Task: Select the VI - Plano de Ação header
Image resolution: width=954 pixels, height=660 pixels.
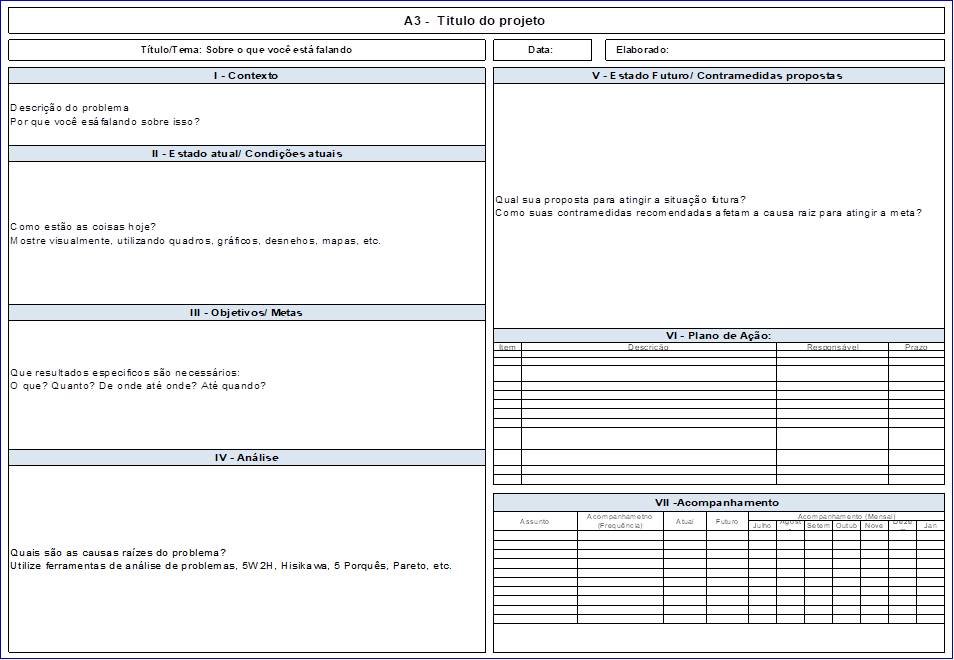Action: click(x=717, y=336)
